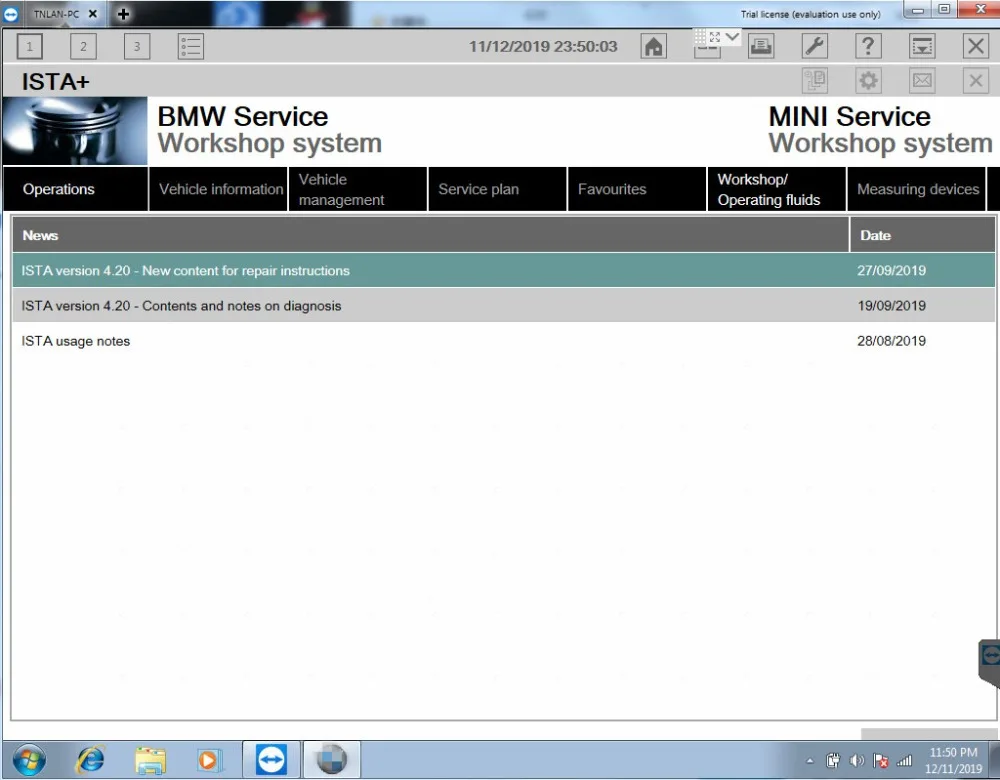Open the Operations tab

(x=75, y=189)
